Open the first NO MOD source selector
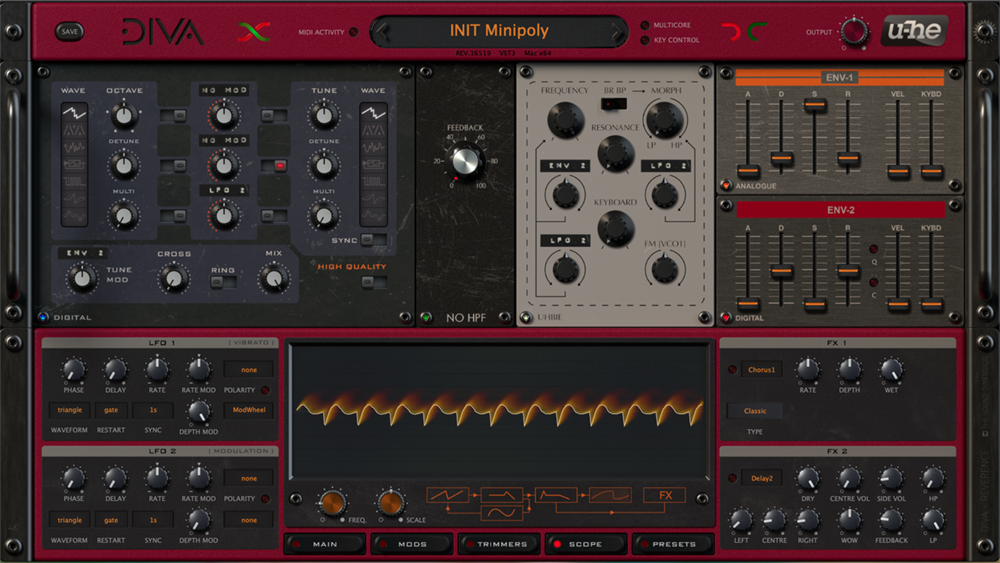 tap(224, 91)
